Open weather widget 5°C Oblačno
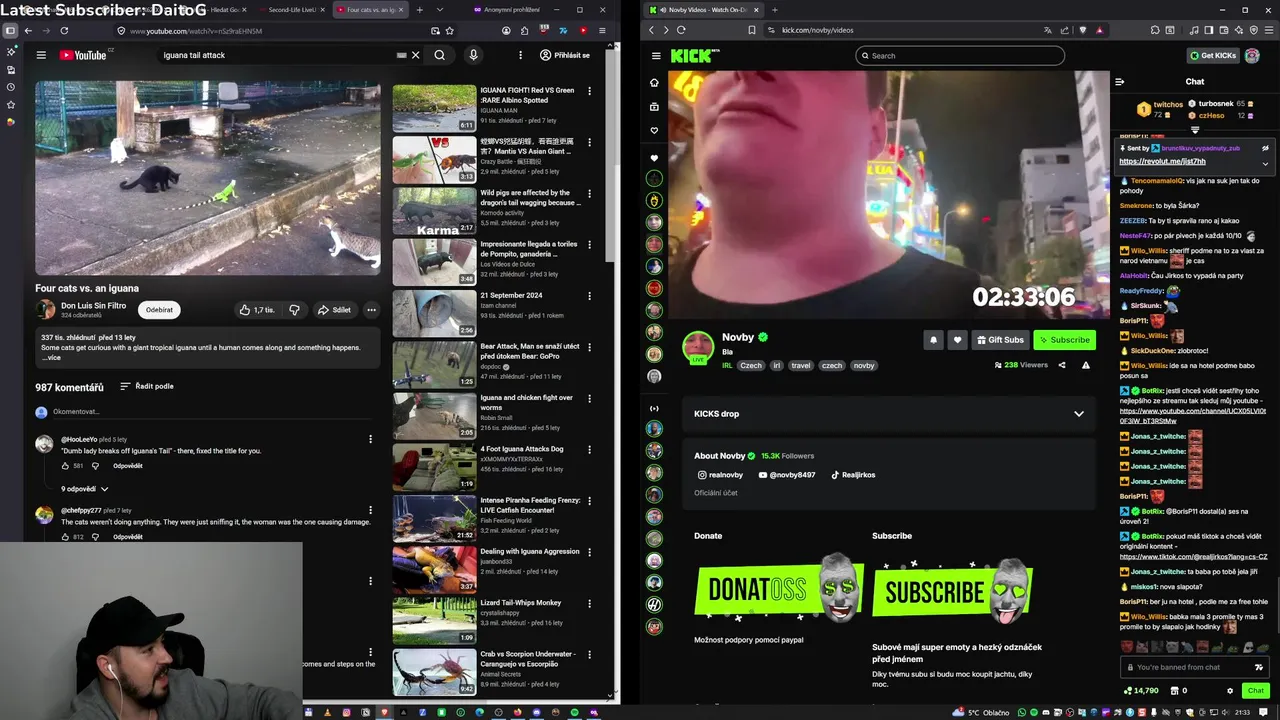Viewport: 1280px width, 720px height. point(980,712)
